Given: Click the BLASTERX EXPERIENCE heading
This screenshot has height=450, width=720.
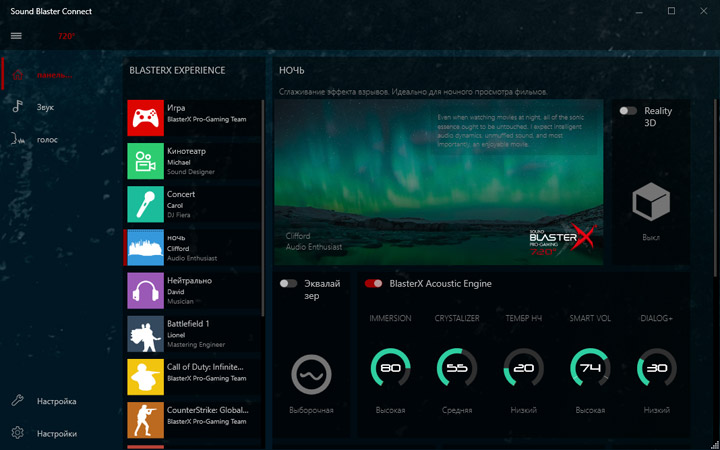Looking at the screenshot, I should click(177, 70).
